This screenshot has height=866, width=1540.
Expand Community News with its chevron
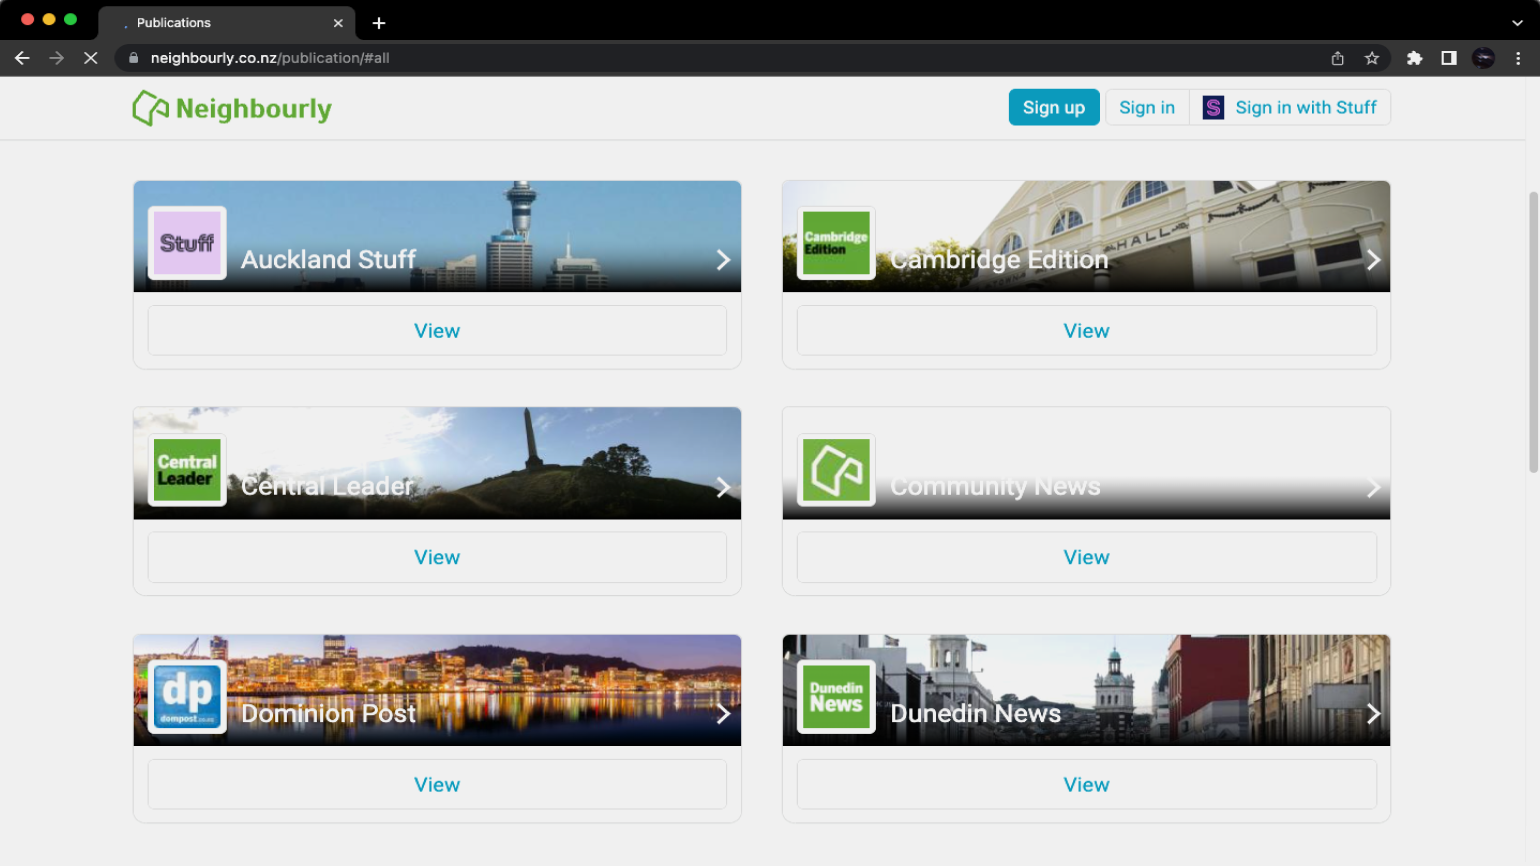[1373, 487]
